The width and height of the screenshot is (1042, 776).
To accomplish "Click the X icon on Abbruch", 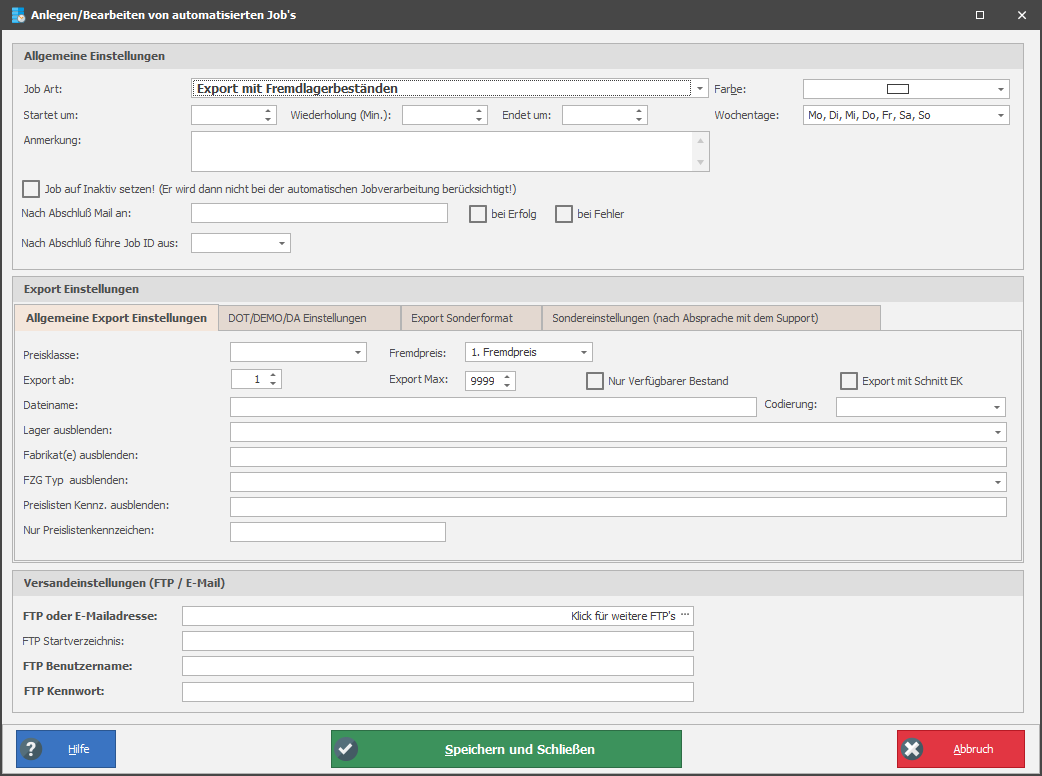I will tap(912, 749).
